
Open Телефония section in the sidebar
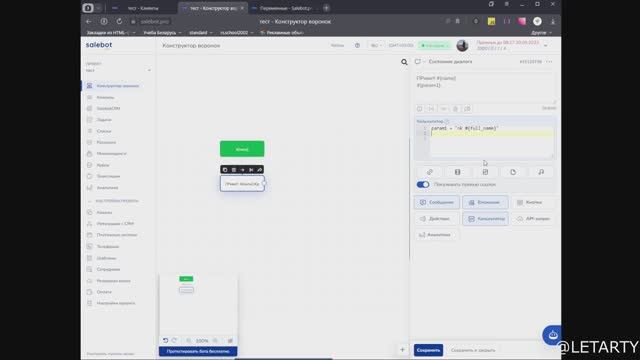point(108,247)
